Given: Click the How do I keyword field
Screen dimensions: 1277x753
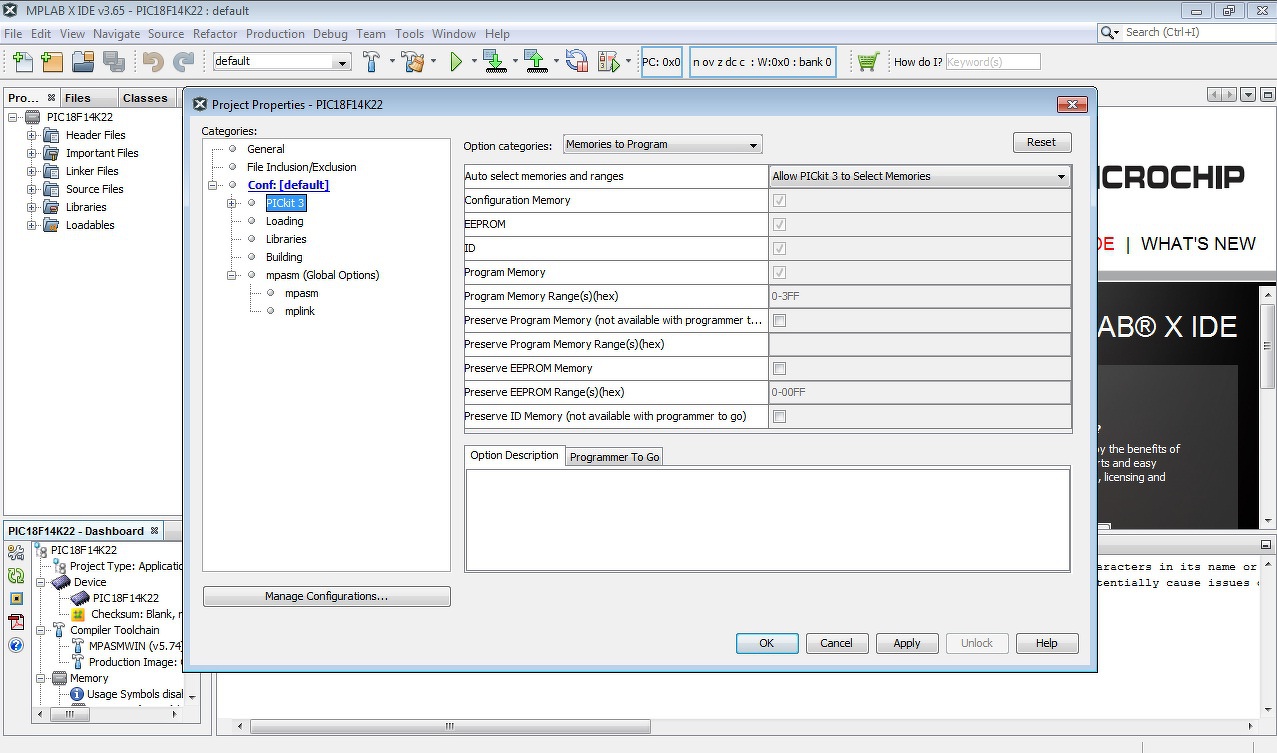Looking at the screenshot, I should [993, 62].
